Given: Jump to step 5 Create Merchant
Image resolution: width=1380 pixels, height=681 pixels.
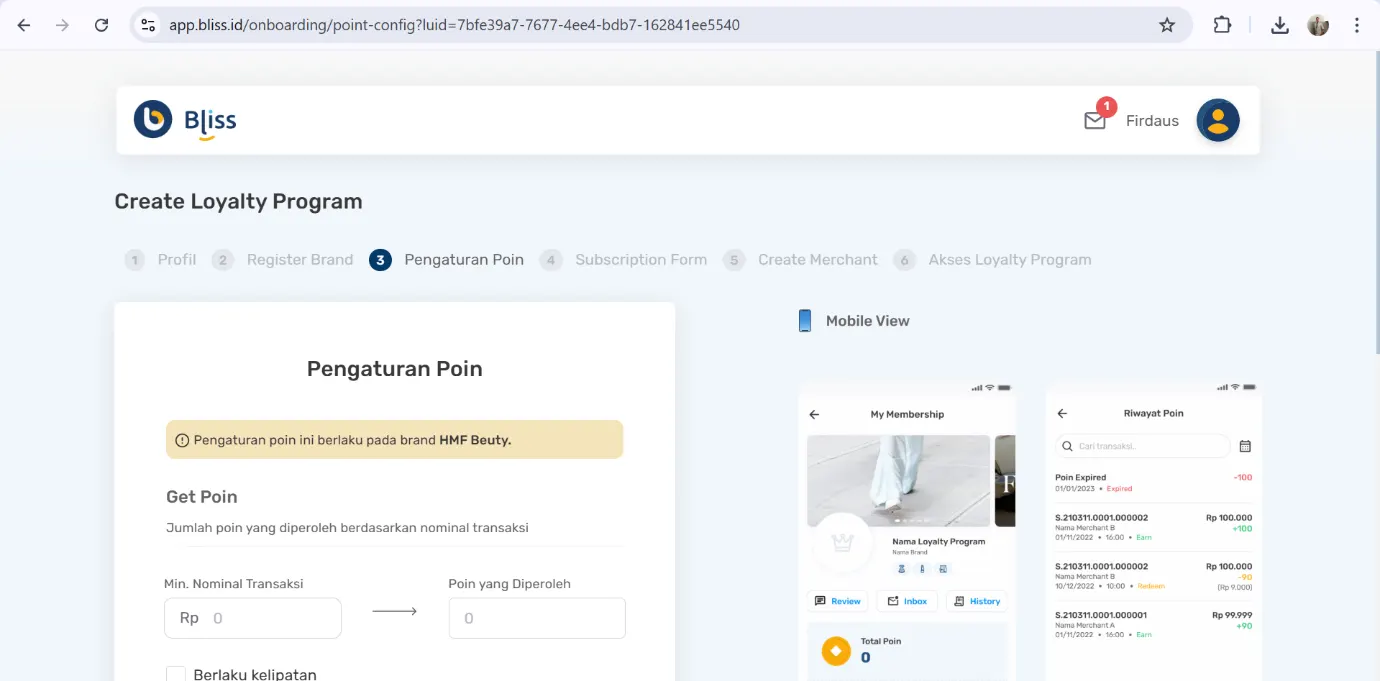Looking at the screenshot, I should pyautogui.click(x=801, y=260).
